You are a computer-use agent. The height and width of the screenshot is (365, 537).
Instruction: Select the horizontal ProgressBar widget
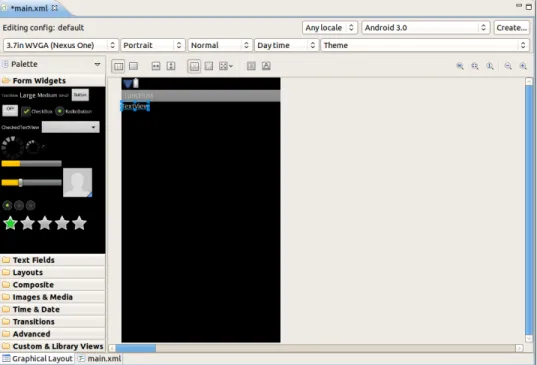(x=32, y=164)
